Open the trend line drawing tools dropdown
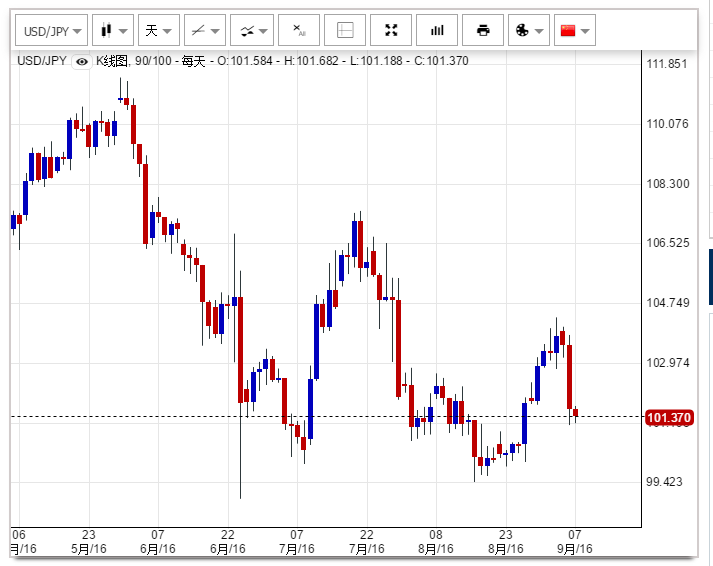 pyautogui.click(x=205, y=30)
